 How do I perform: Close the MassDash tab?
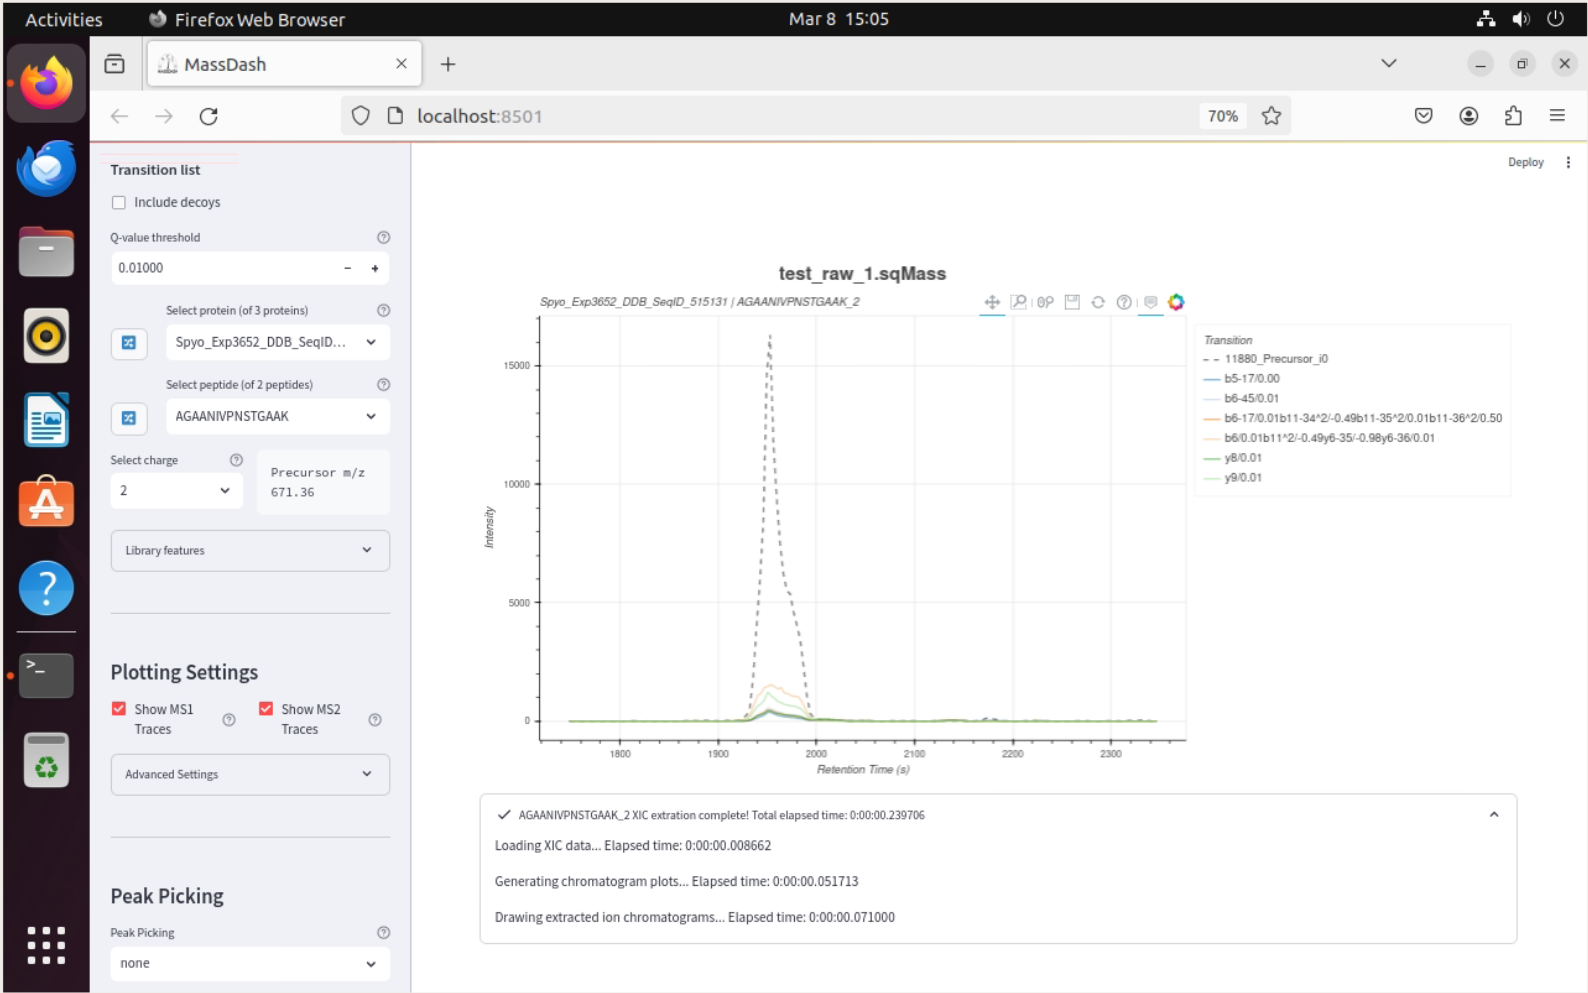[x=401, y=64]
